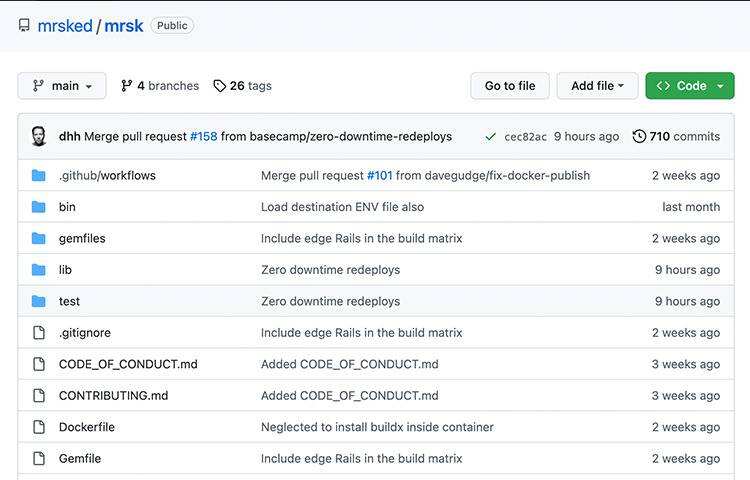The height and width of the screenshot is (480, 750).
Task: Open the CONTRIBUTING.md file
Action: click(113, 396)
